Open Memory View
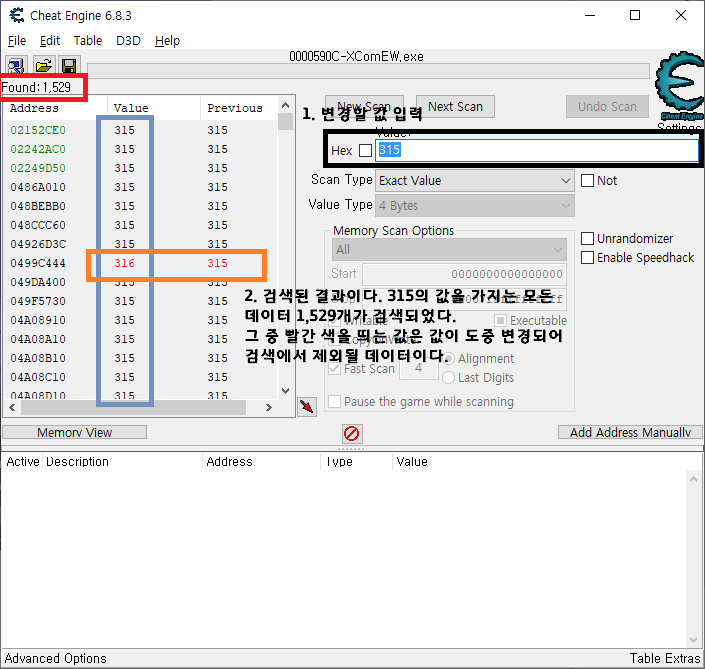Screen dimensions: 705x669 75,432
